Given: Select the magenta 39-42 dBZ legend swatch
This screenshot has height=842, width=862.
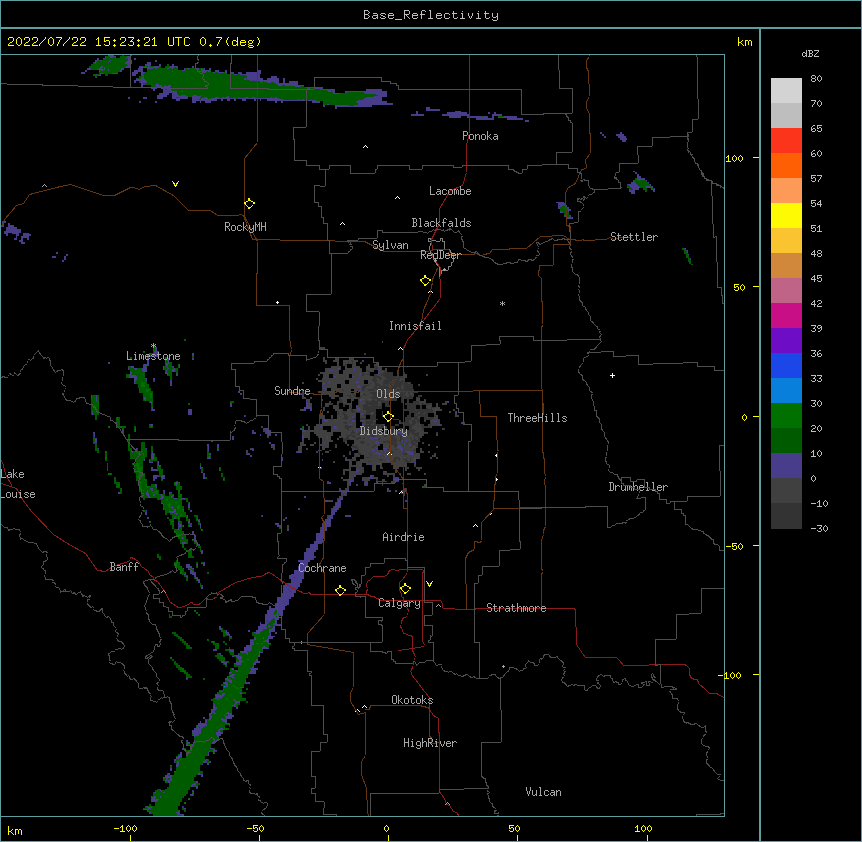Looking at the screenshot, I should [786, 315].
